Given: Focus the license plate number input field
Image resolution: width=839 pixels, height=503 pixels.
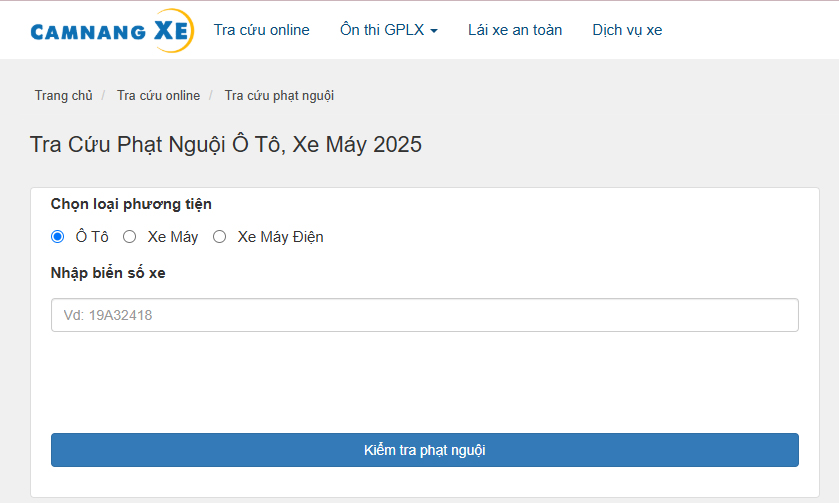Looking at the screenshot, I should tap(424, 315).
